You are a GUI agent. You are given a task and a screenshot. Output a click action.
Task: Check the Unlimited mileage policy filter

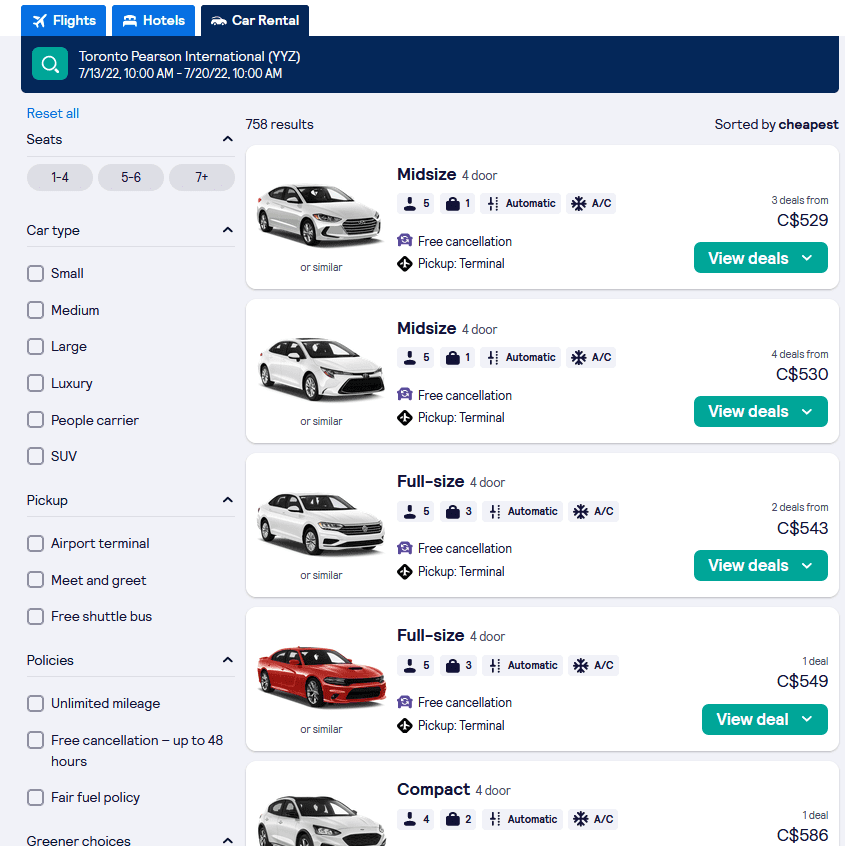pyautogui.click(x=35, y=703)
